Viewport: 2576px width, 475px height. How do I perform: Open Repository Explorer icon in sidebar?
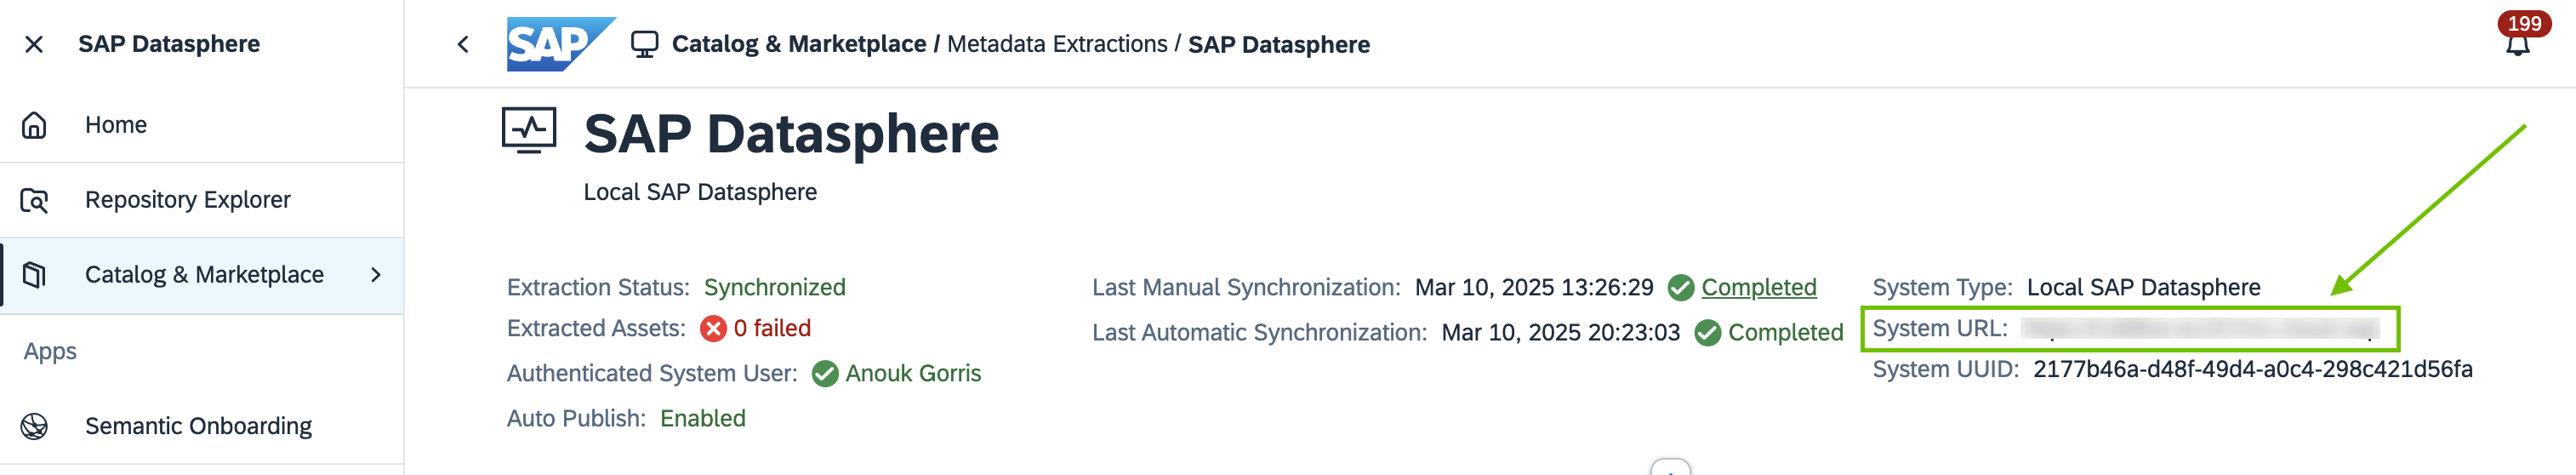click(34, 200)
